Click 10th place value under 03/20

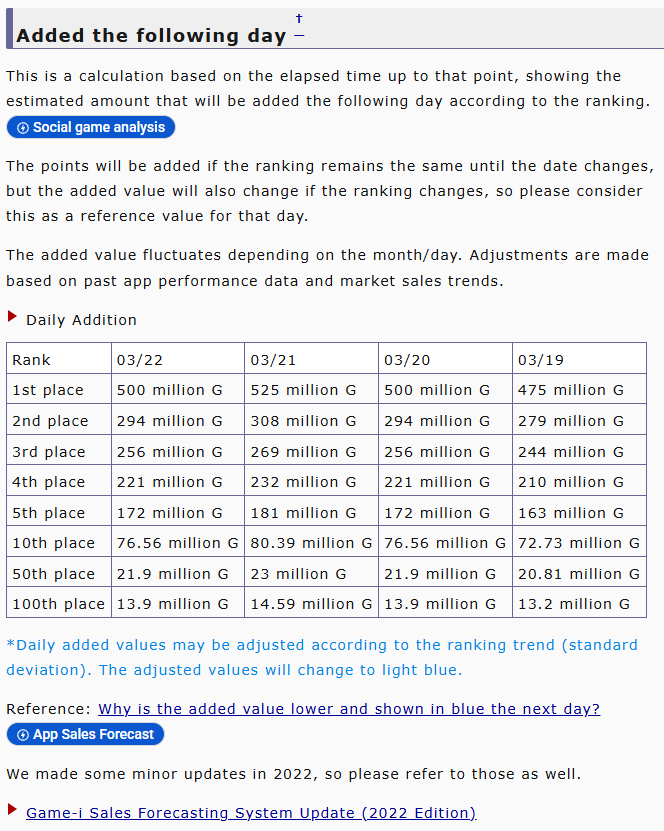[446, 542]
